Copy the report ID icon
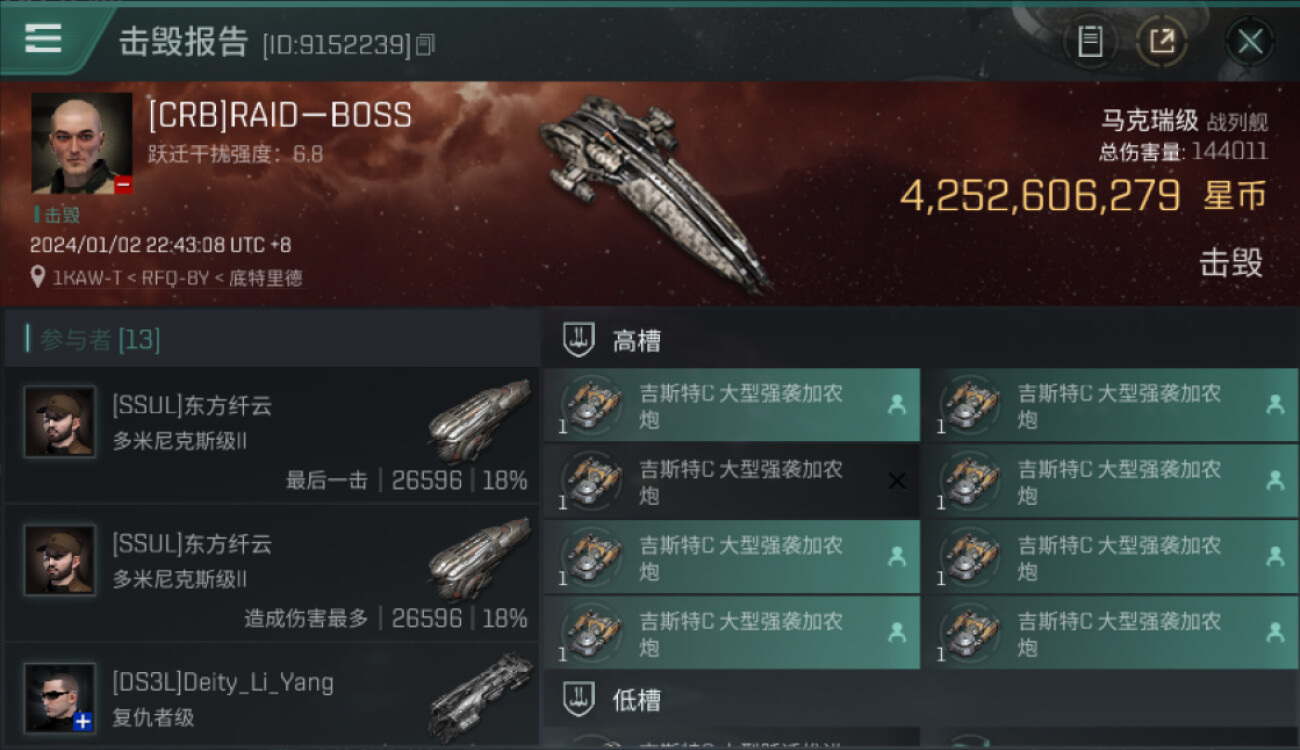This screenshot has height=750, width=1300. coord(426,44)
